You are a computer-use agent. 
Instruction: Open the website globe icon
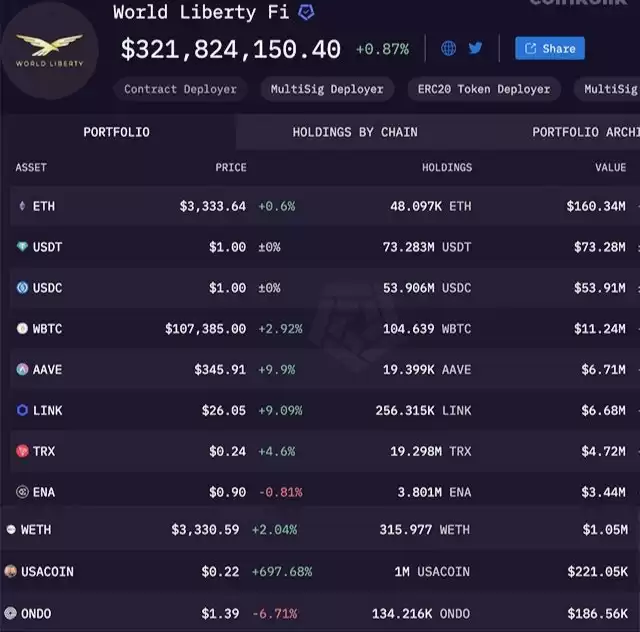point(448,49)
